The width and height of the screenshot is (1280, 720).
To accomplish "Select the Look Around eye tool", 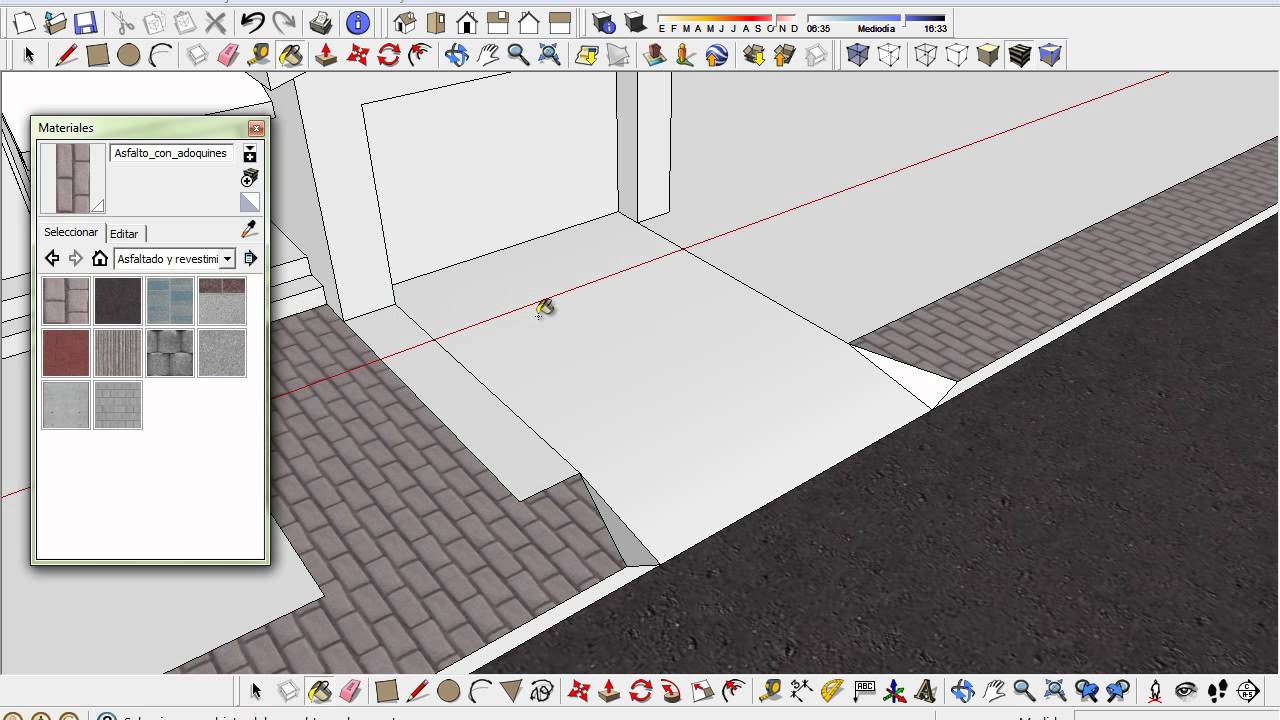I will click(1186, 690).
